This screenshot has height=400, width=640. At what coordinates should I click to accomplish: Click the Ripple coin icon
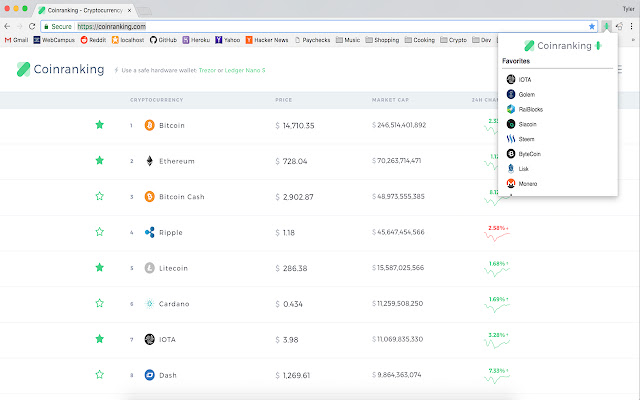[150, 232]
